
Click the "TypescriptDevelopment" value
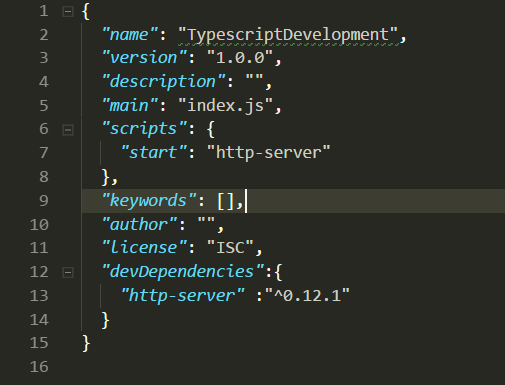click(288, 35)
